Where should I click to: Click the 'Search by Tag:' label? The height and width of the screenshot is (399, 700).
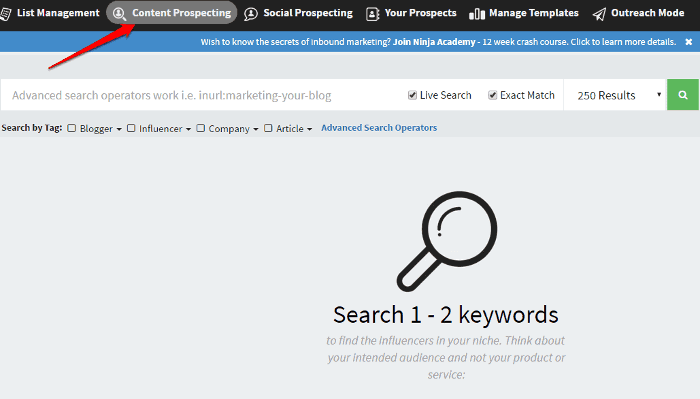pyautogui.click(x=32, y=128)
